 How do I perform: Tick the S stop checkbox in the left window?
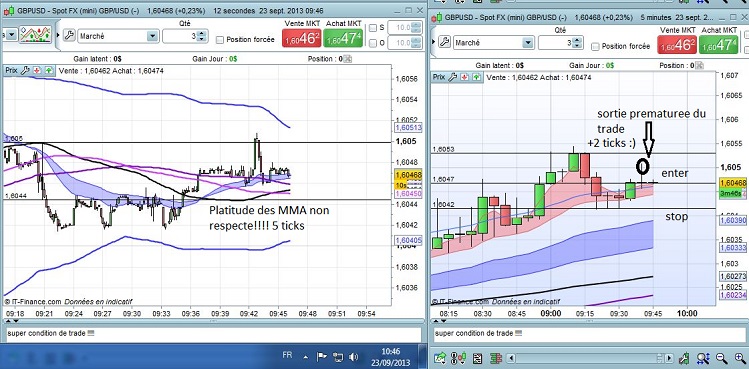point(373,28)
